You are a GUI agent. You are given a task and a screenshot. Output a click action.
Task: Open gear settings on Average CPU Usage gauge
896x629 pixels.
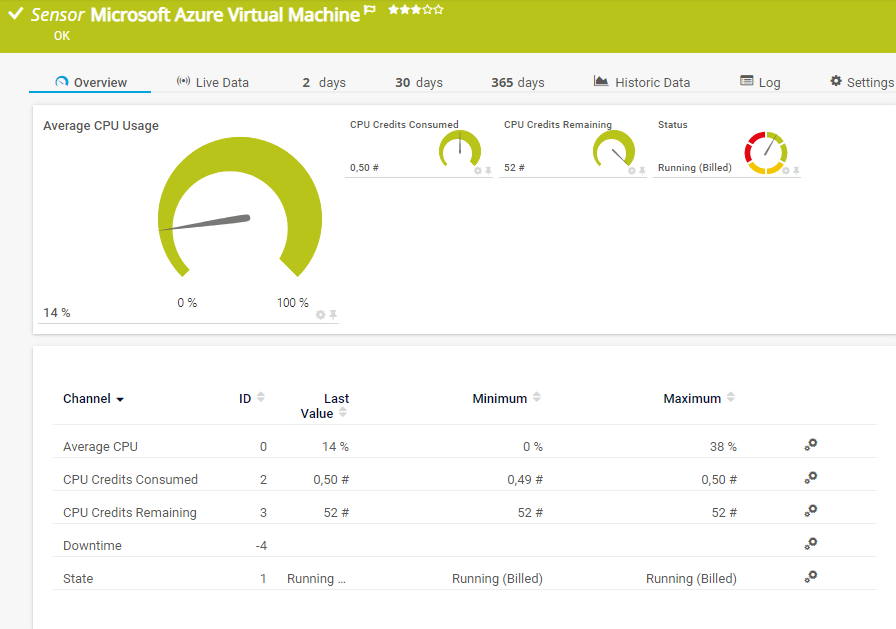pos(321,314)
